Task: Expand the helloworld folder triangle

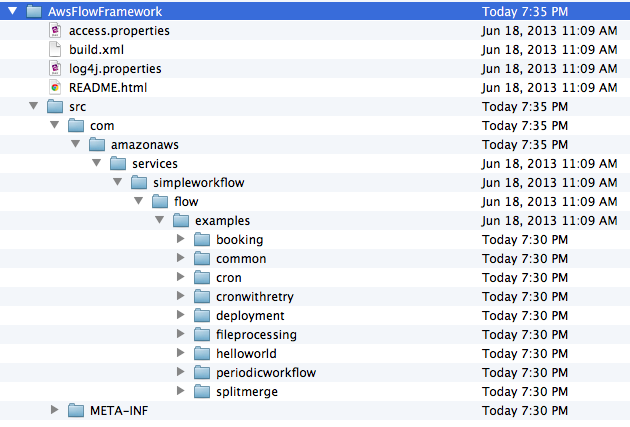Action: point(181,353)
